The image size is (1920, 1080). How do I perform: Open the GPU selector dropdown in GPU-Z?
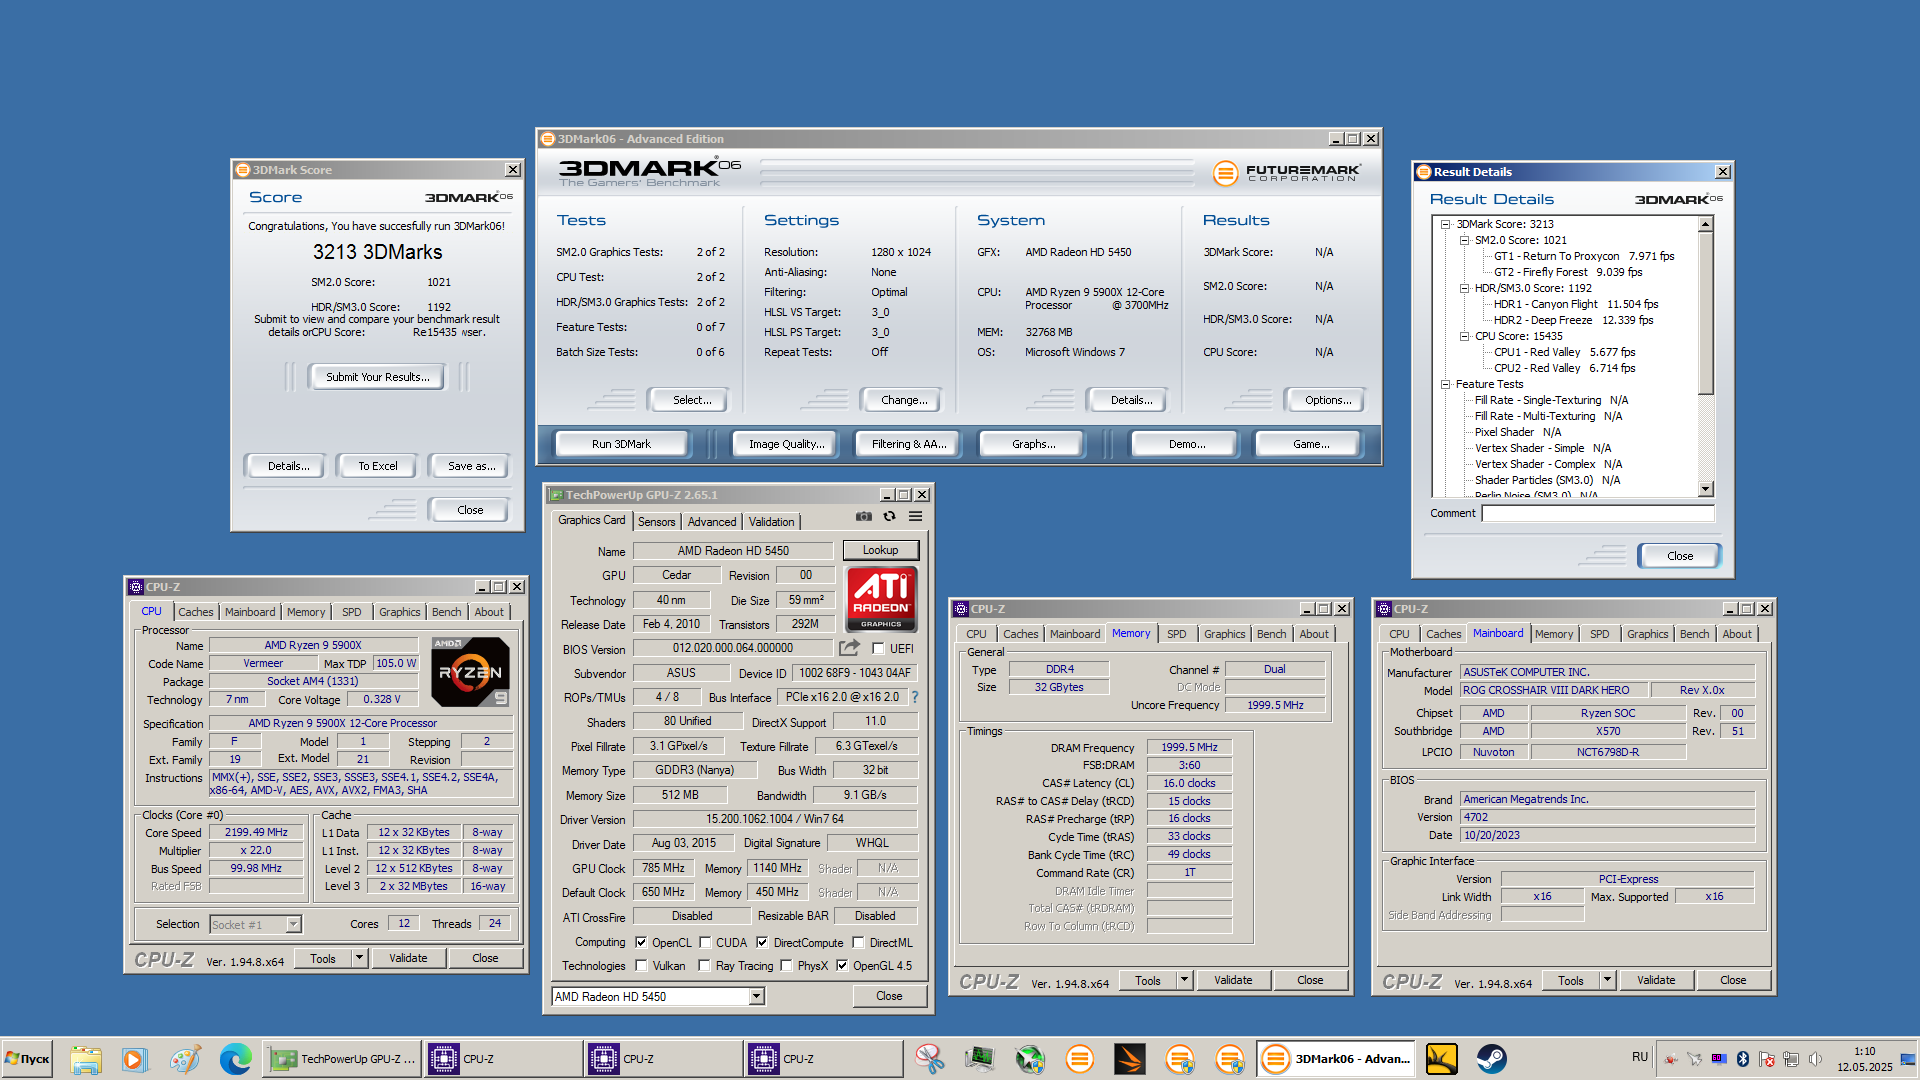tap(757, 996)
